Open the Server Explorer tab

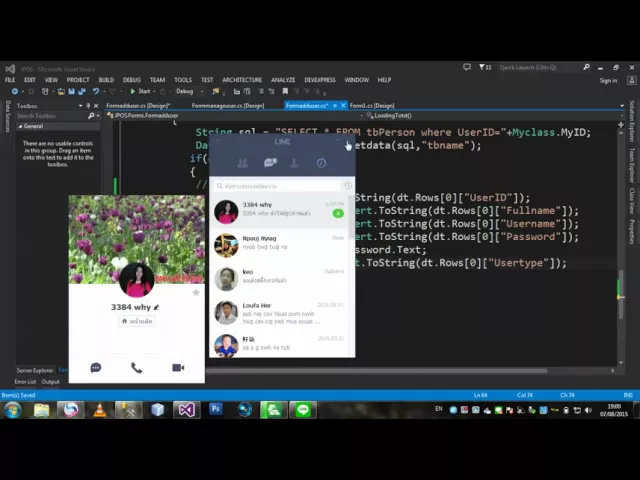[x=35, y=371]
